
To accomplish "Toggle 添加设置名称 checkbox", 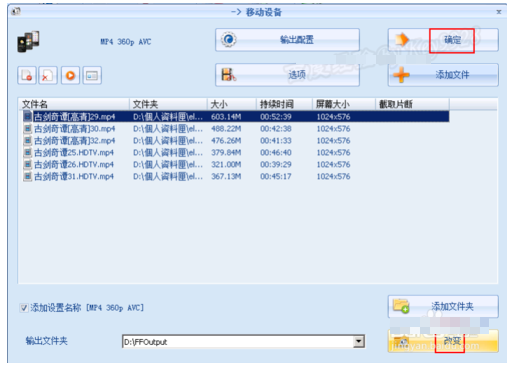I will [x=24, y=308].
